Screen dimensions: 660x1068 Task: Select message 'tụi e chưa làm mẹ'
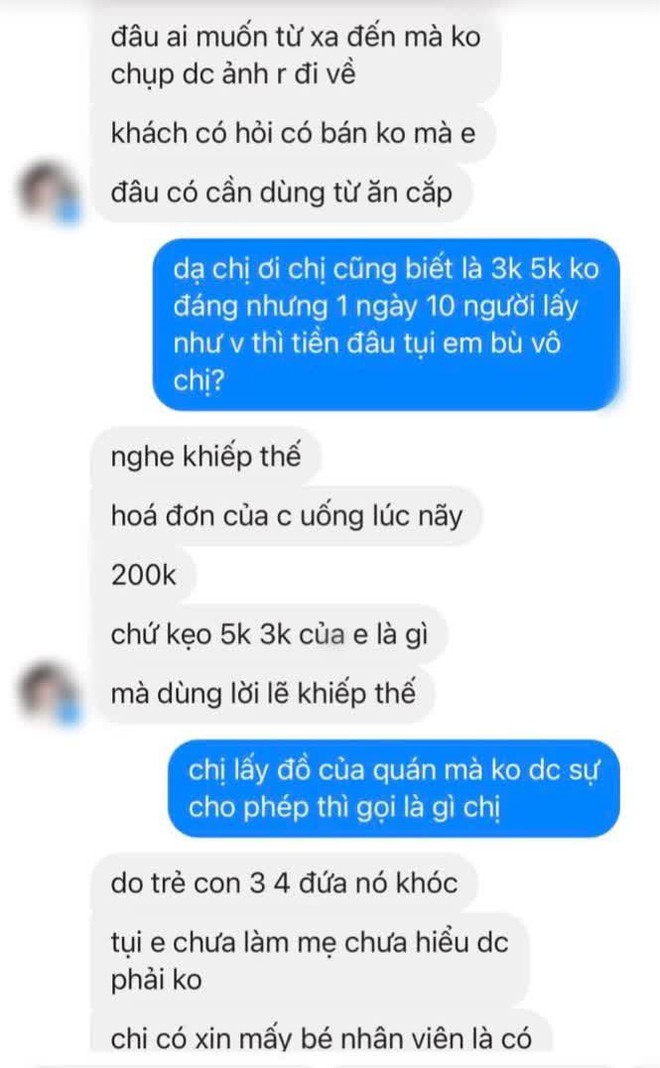tap(311, 961)
